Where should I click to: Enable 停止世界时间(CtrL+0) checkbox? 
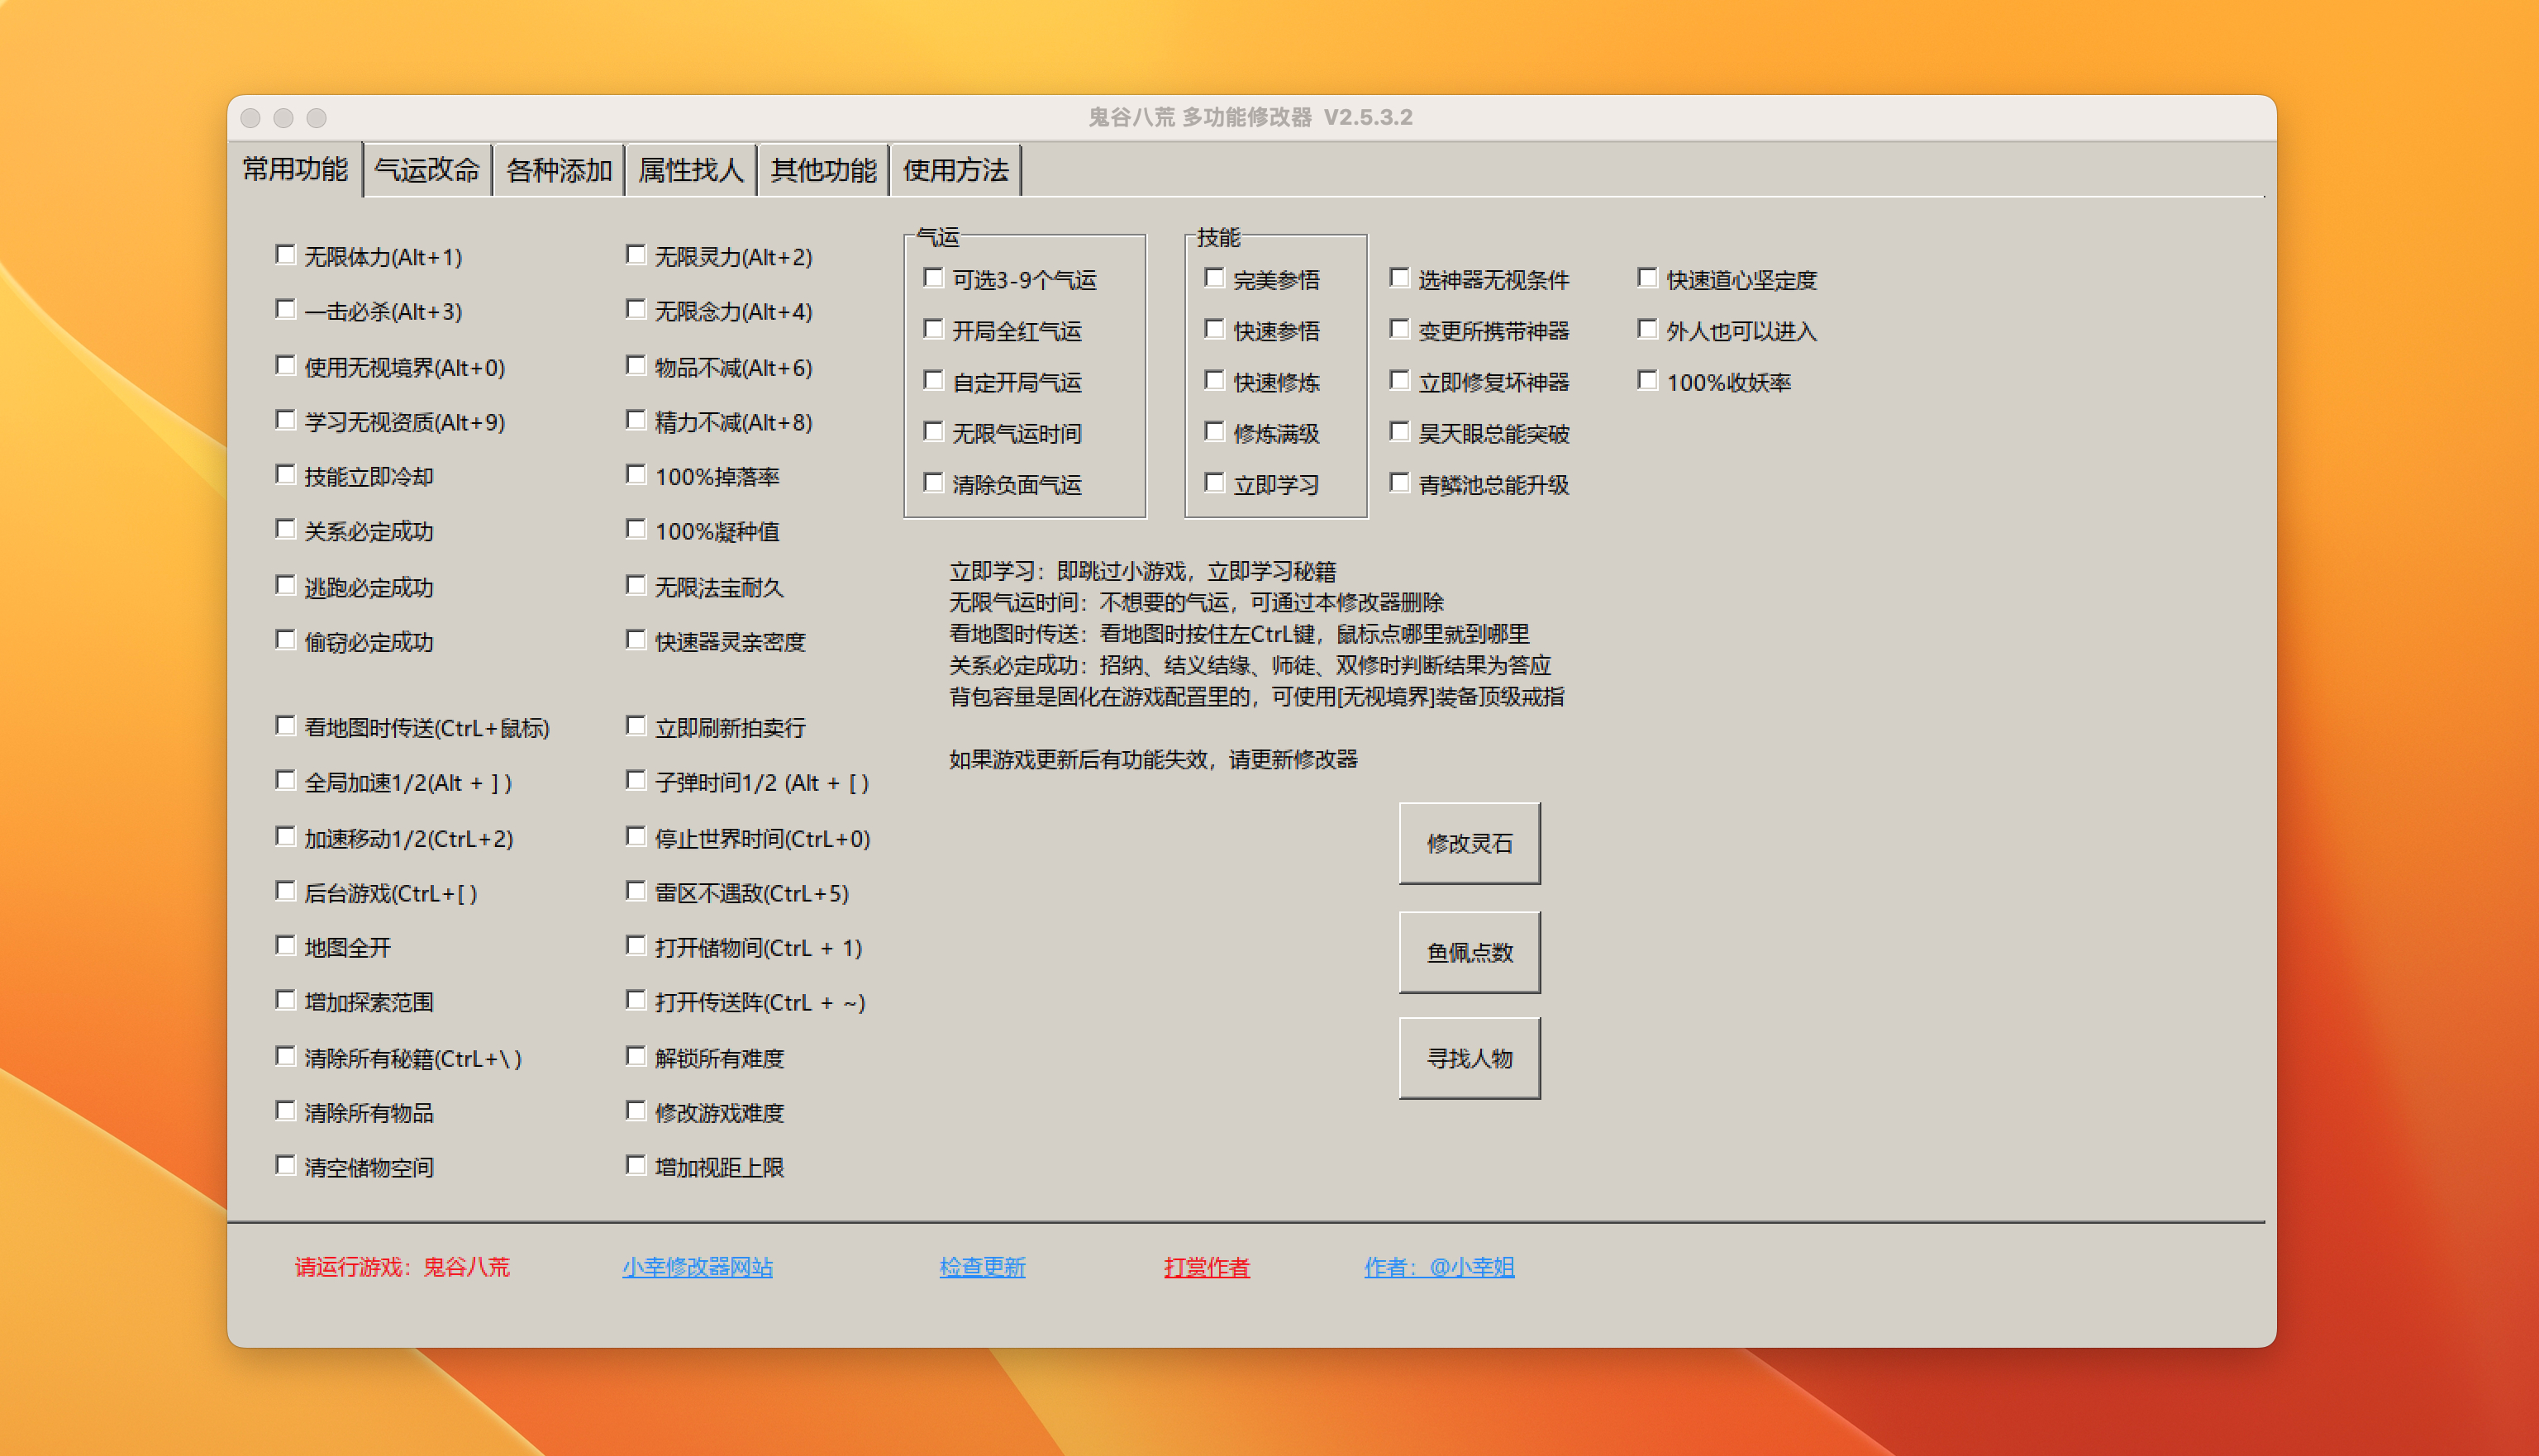click(x=635, y=837)
